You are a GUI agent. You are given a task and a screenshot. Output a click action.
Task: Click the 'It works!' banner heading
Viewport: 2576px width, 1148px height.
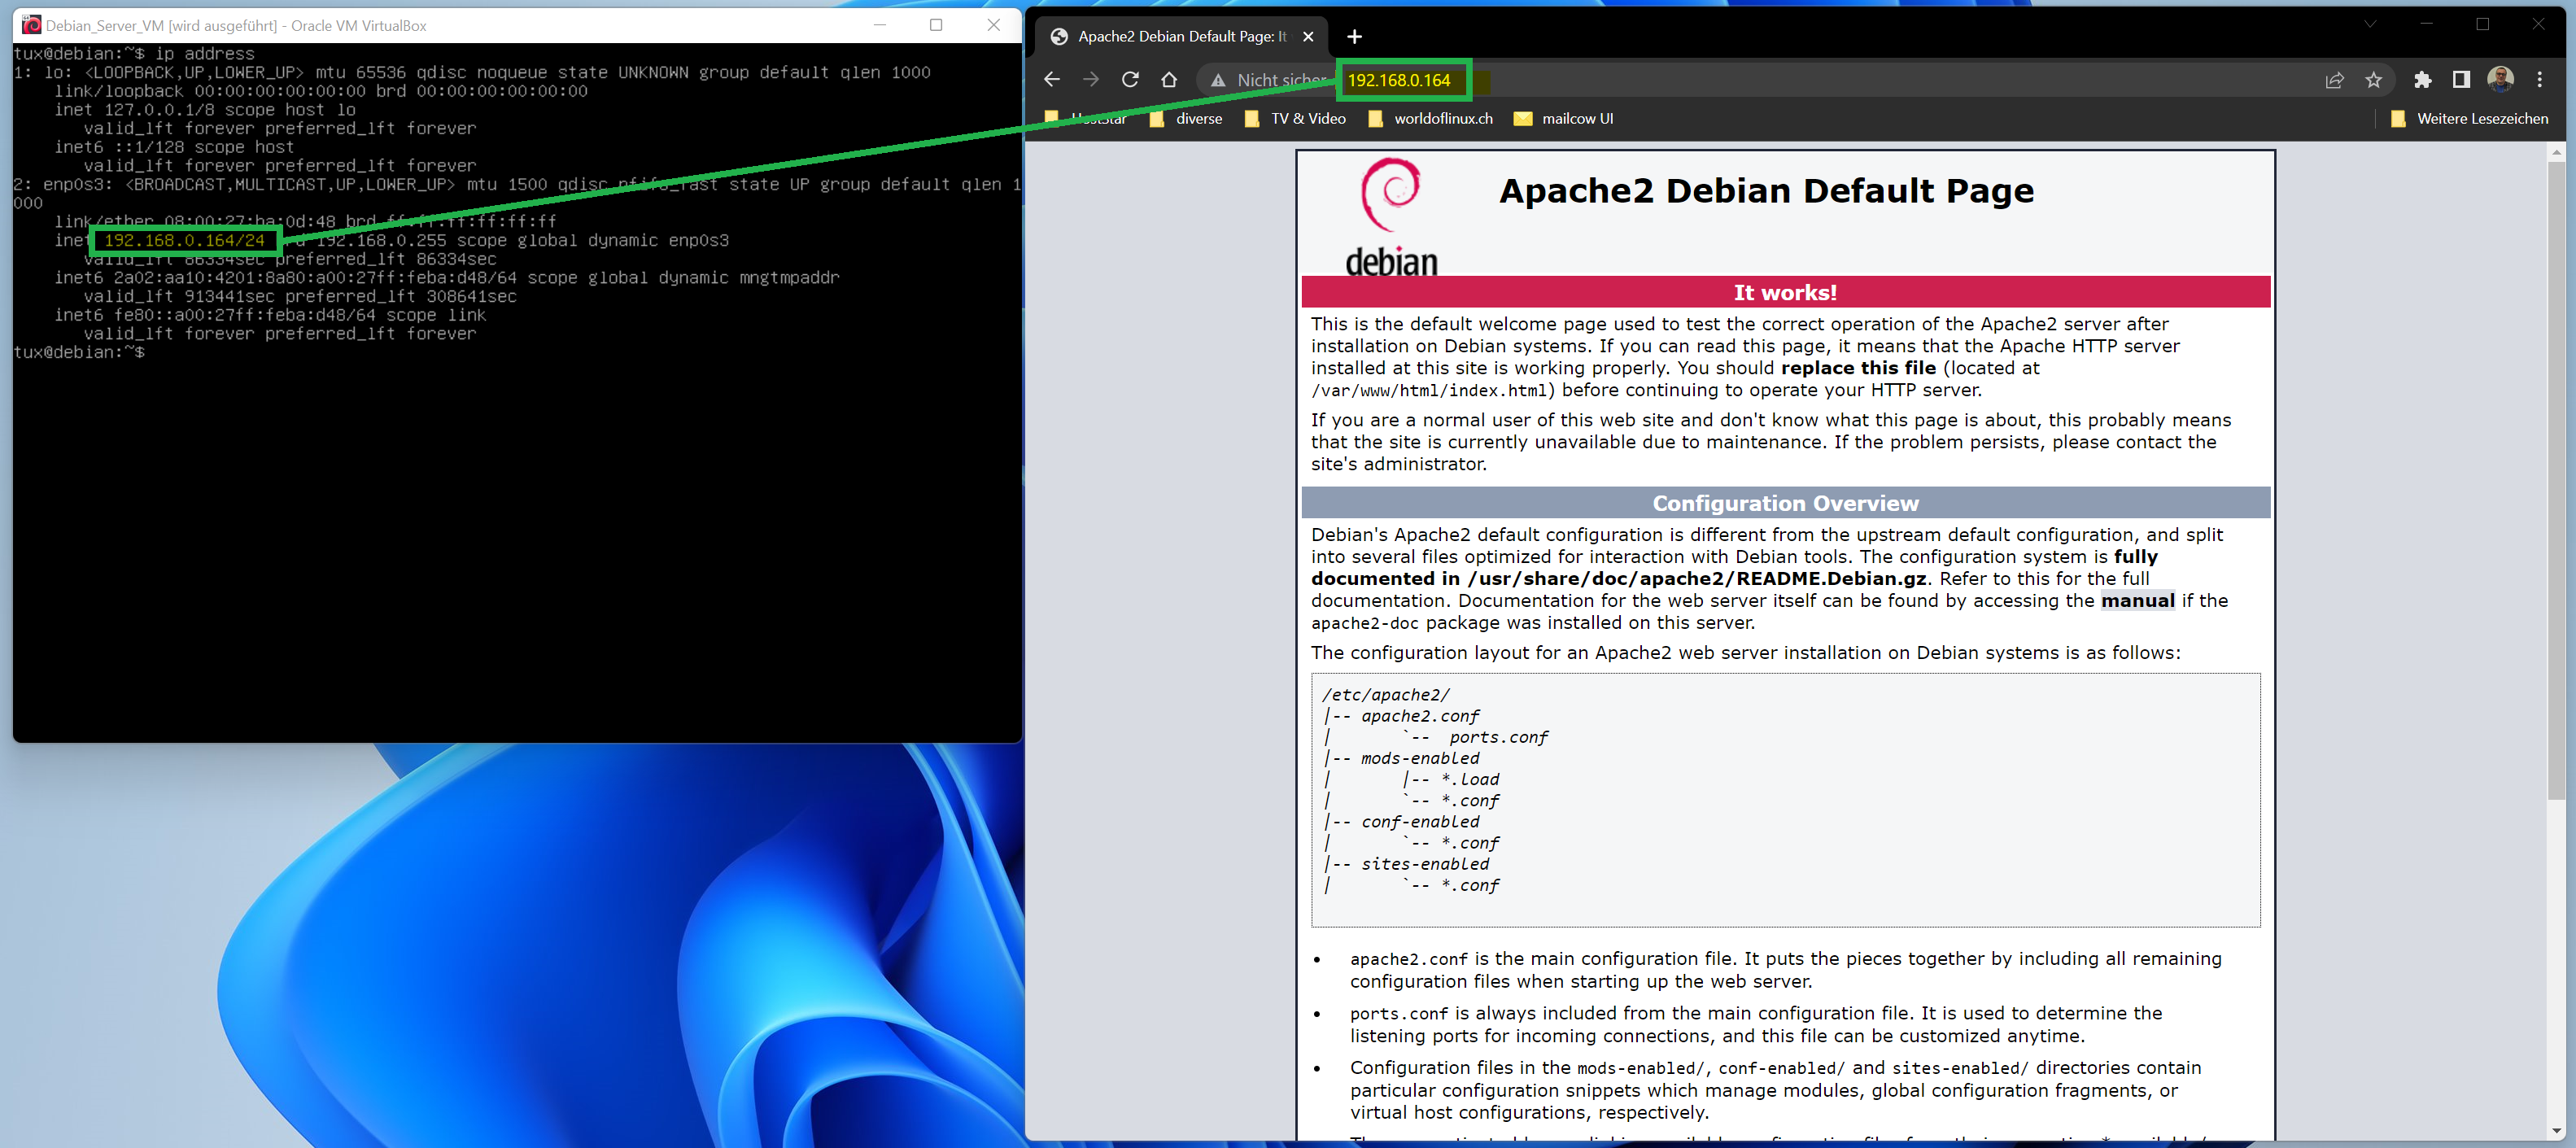[1785, 292]
